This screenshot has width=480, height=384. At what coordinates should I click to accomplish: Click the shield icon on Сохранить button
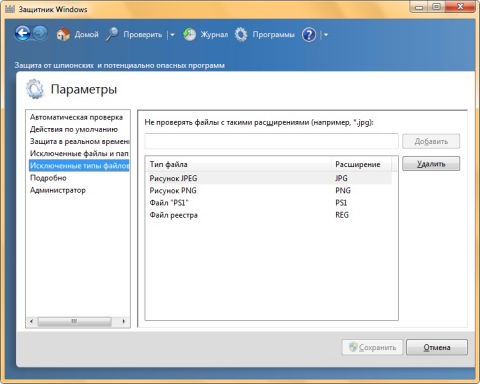pyautogui.click(x=353, y=347)
